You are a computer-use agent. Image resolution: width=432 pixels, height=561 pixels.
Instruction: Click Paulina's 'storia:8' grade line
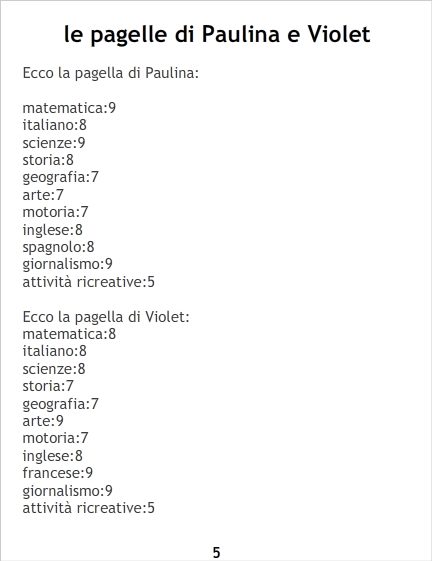pos(48,160)
